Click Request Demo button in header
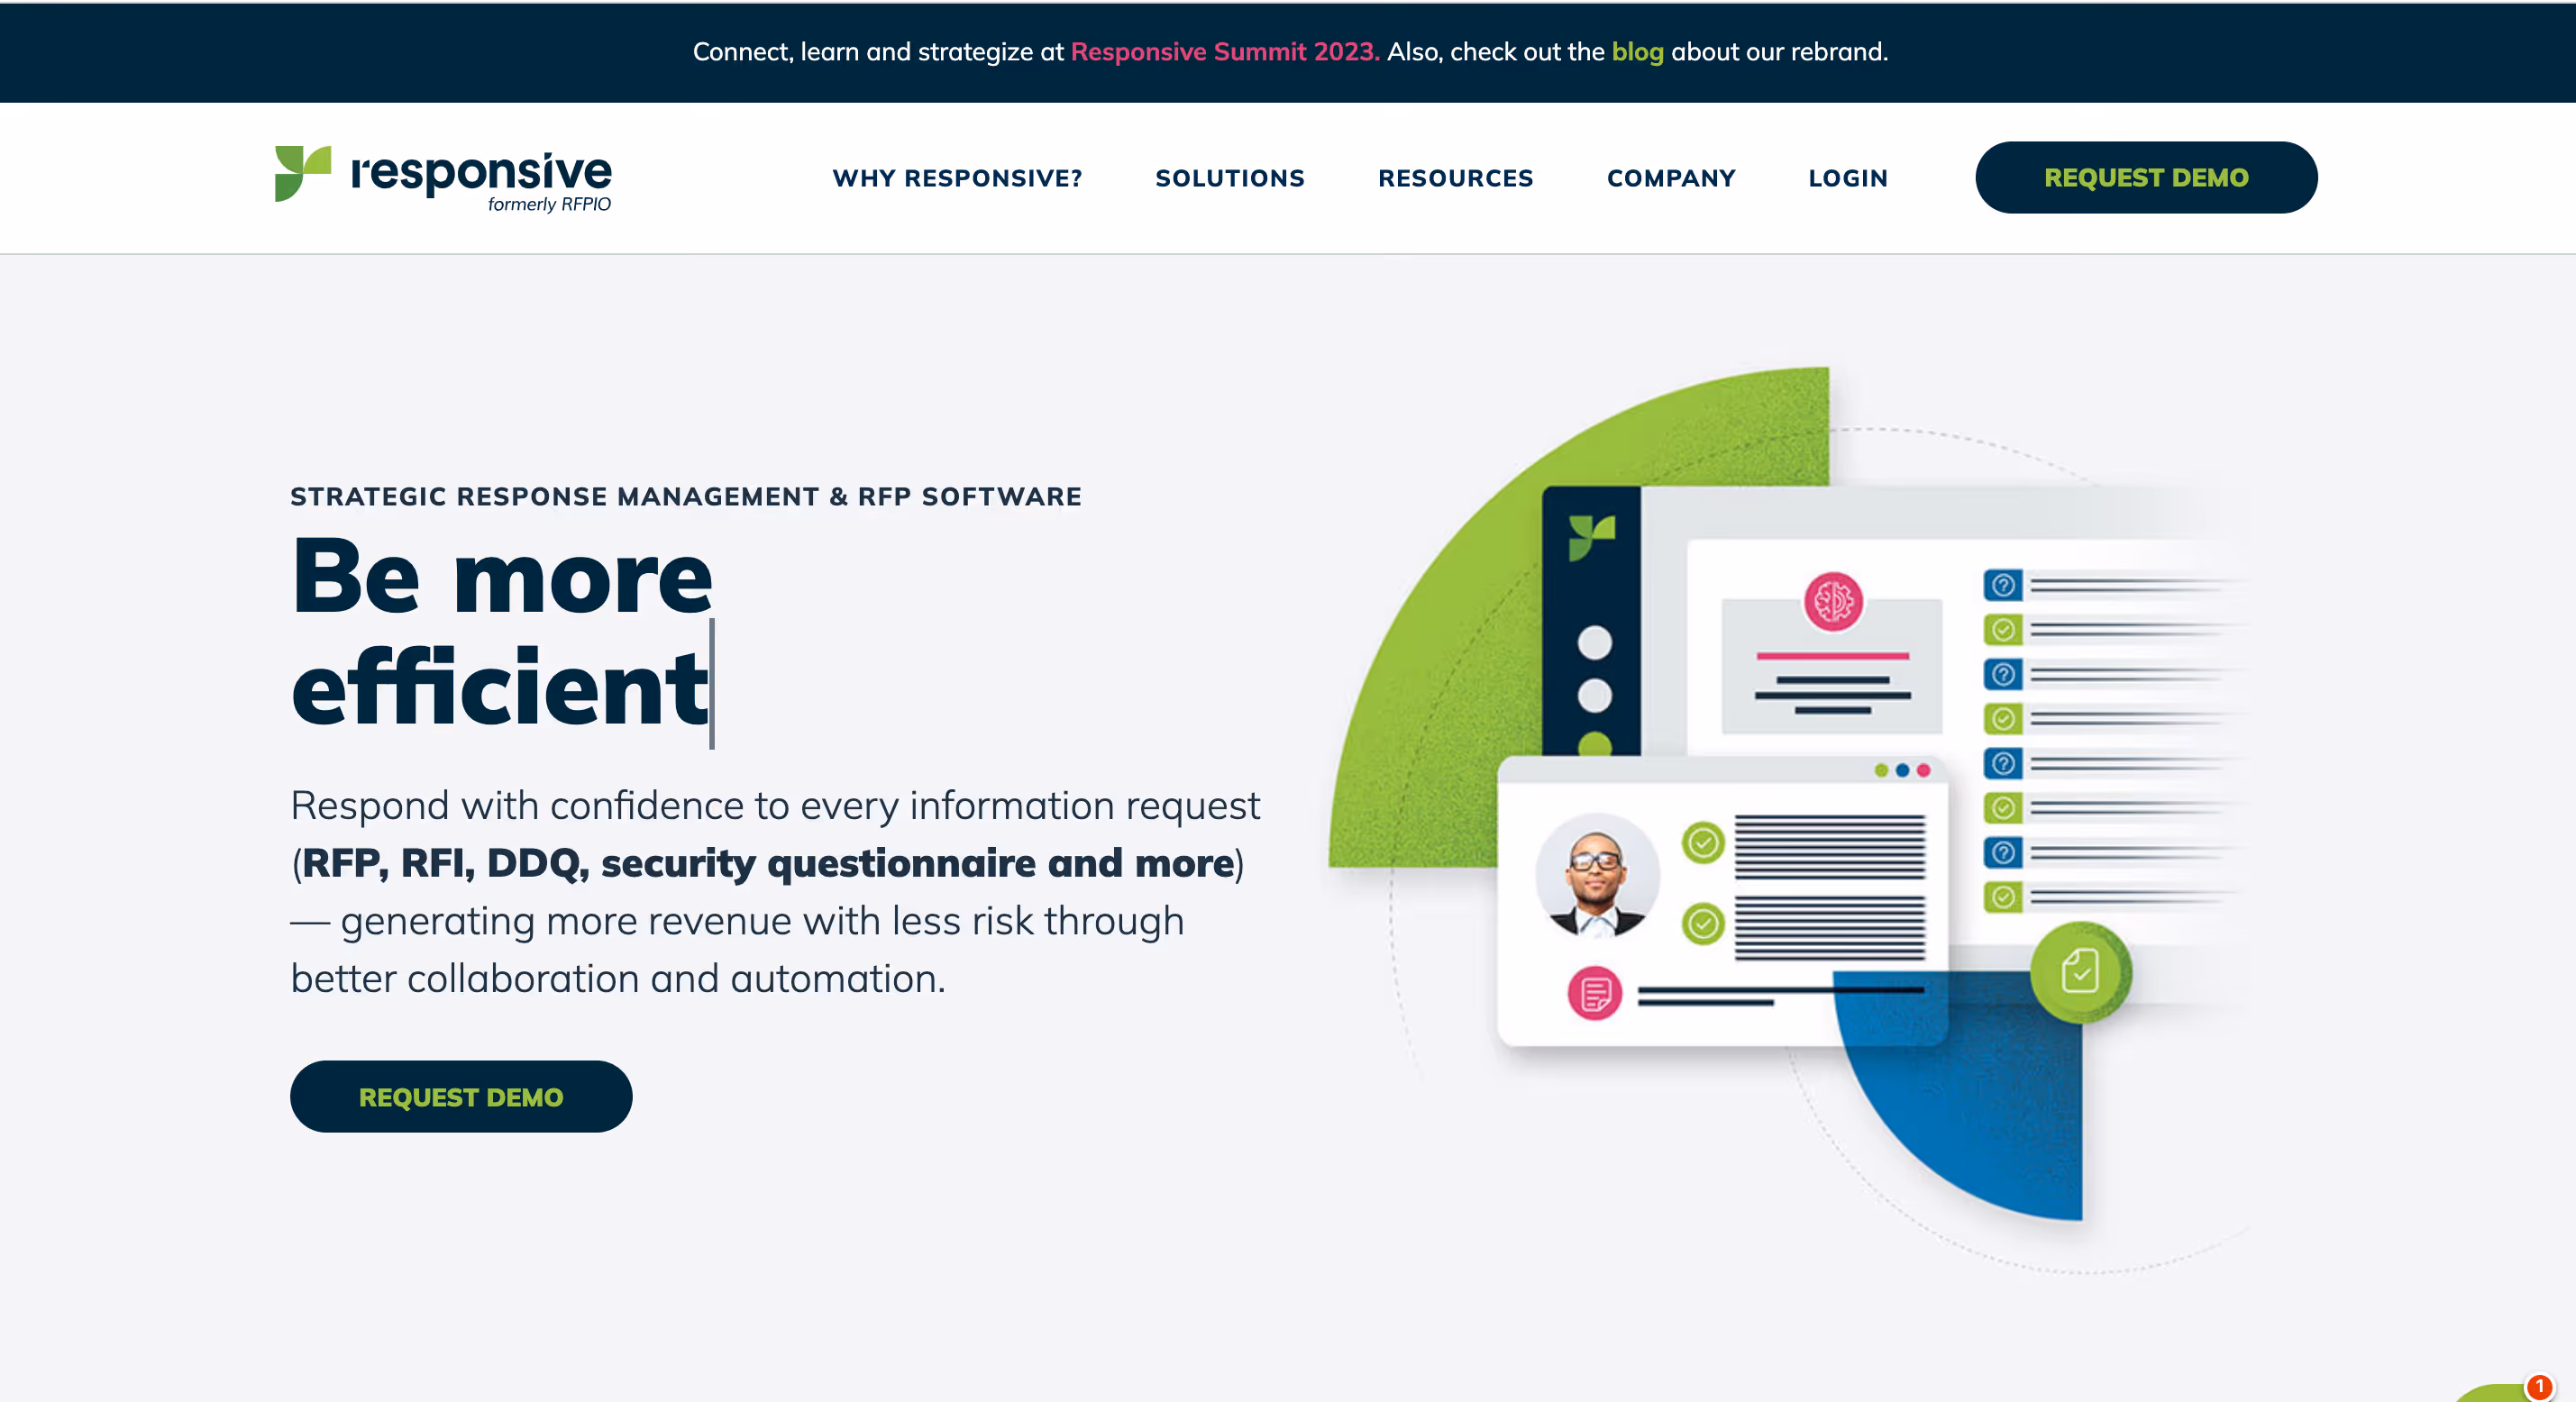Screen dimensions: 2576x1402 (2146, 177)
